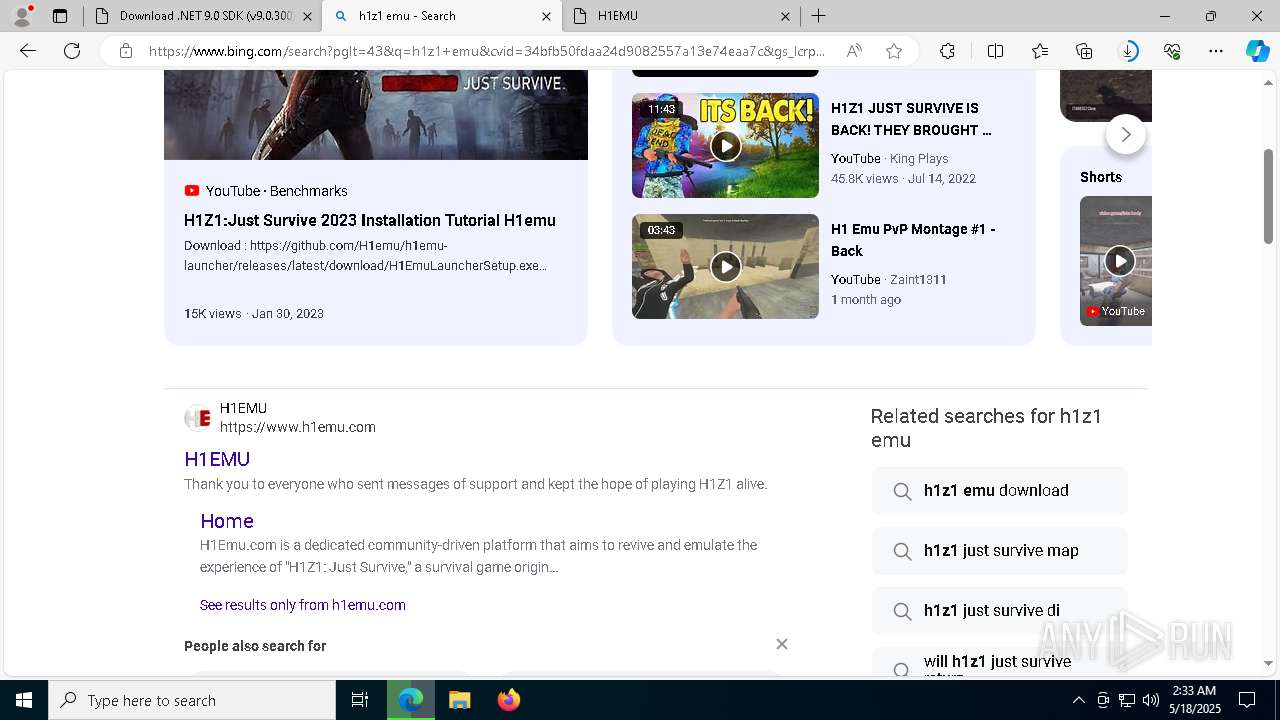This screenshot has height=720, width=1280.
Task: Switch to the Download .NET 9.0 SDK tab
Action: coord(205,16)
